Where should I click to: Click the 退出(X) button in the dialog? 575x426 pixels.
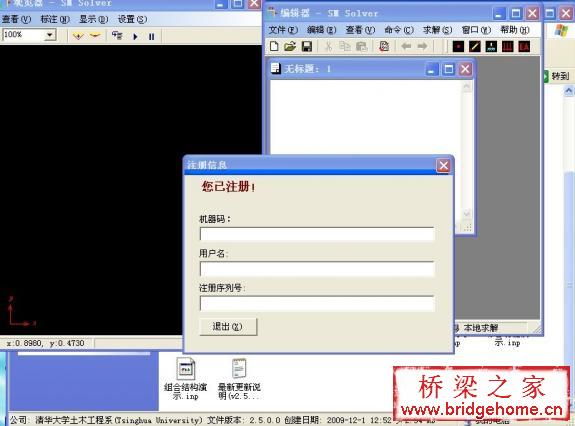click(228, 327)
